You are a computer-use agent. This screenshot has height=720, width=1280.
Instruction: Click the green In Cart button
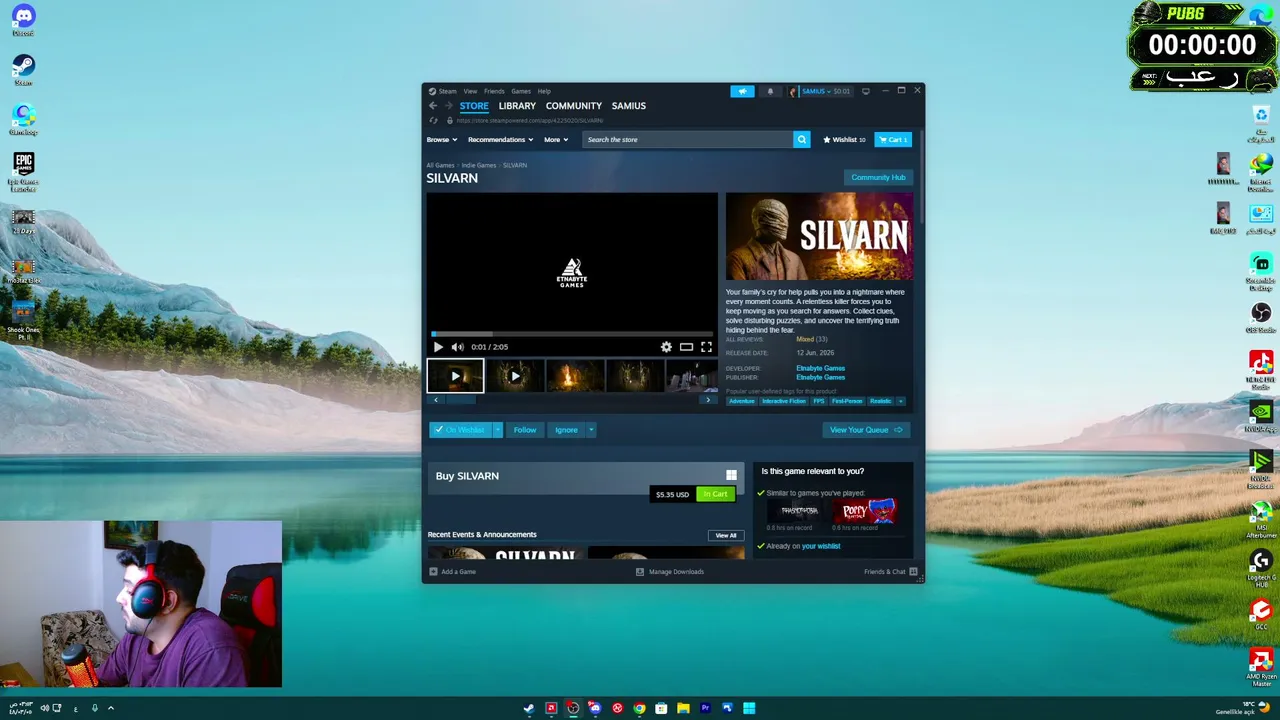pyautogui.click(x=715, y=494)
